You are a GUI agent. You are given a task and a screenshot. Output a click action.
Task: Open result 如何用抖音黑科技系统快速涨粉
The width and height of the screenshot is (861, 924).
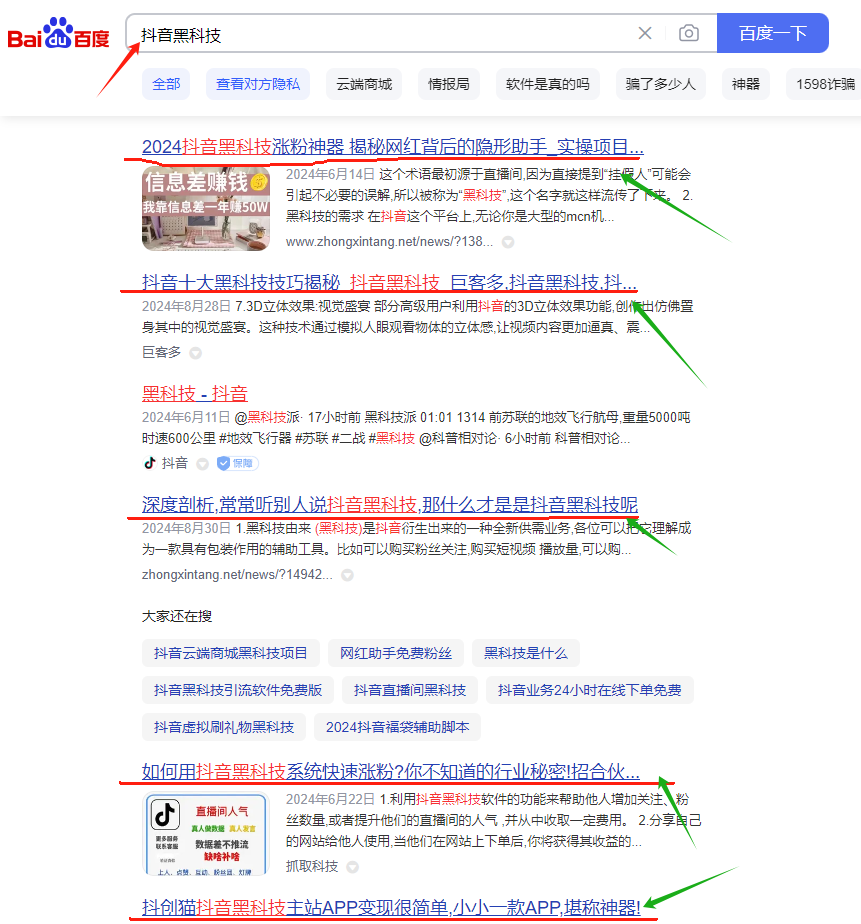point(391,771)
